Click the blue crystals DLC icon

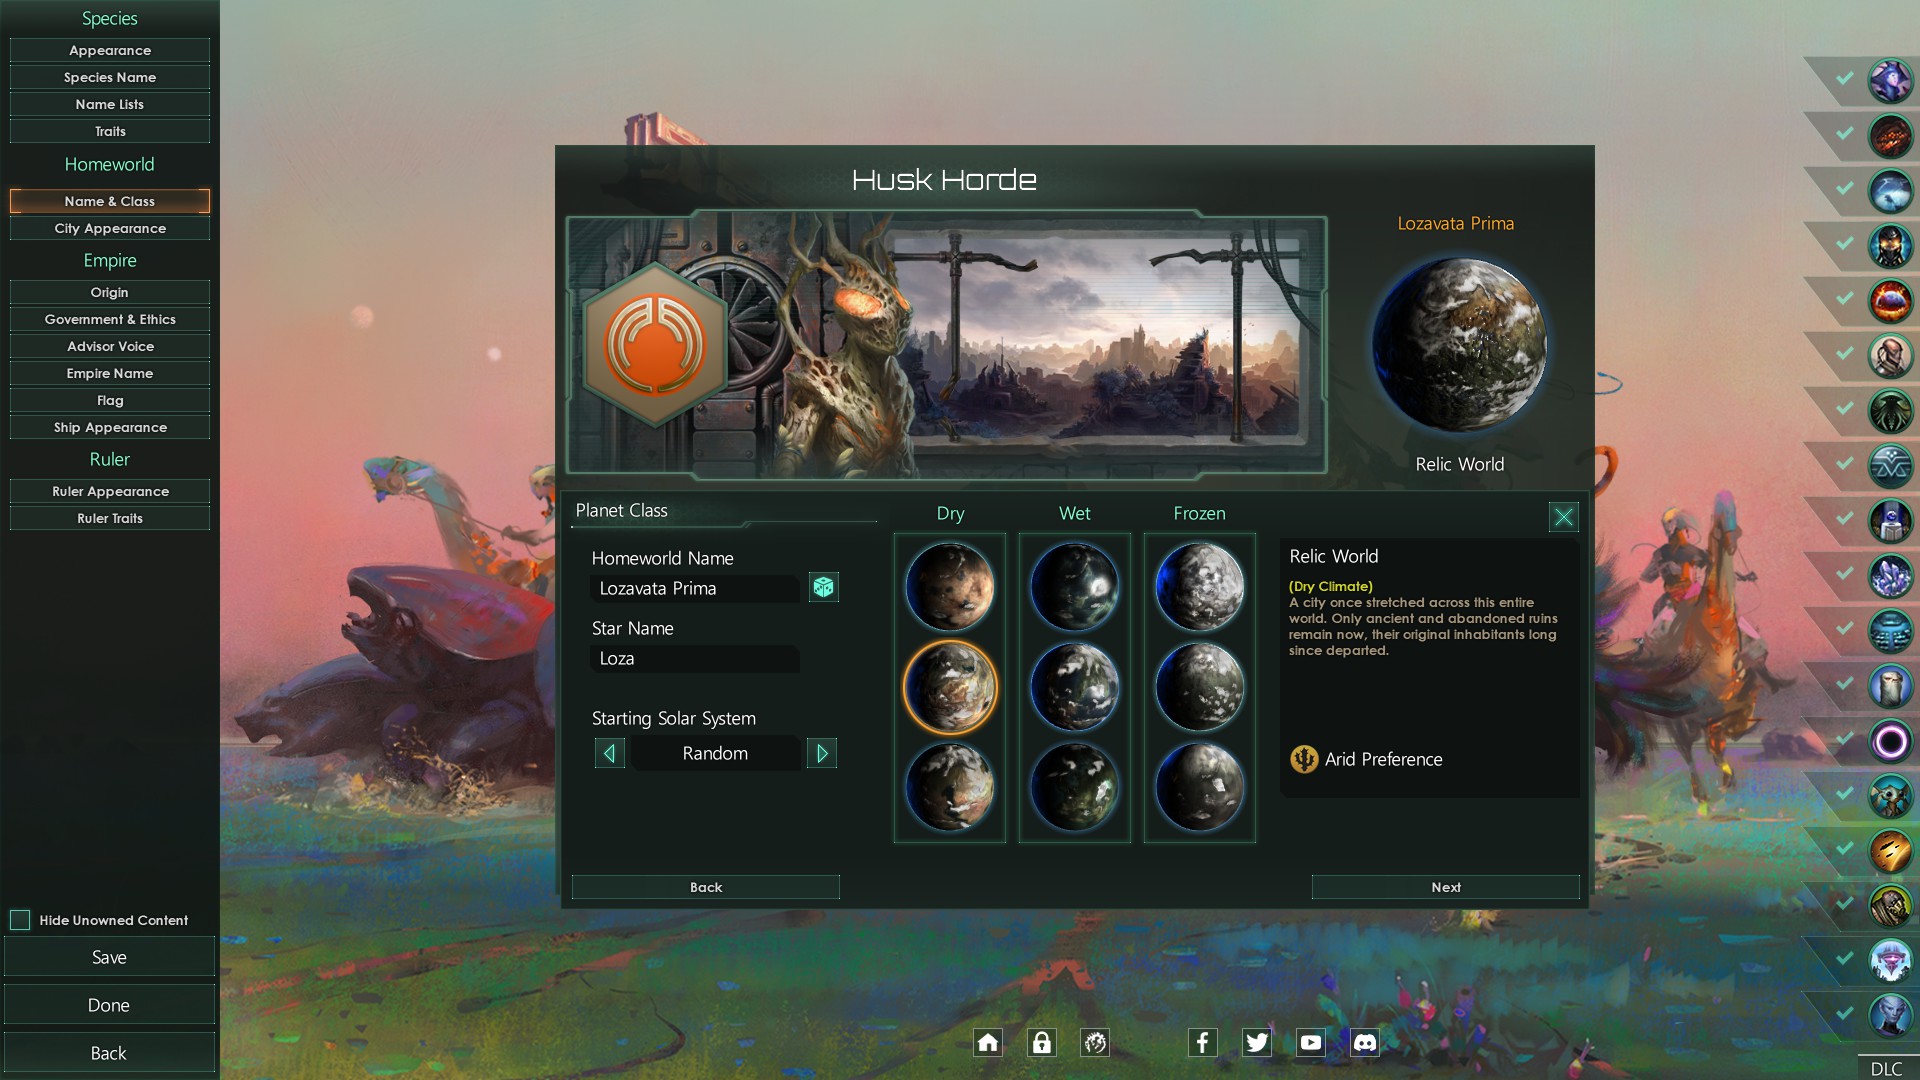[x=1890, y=576]
